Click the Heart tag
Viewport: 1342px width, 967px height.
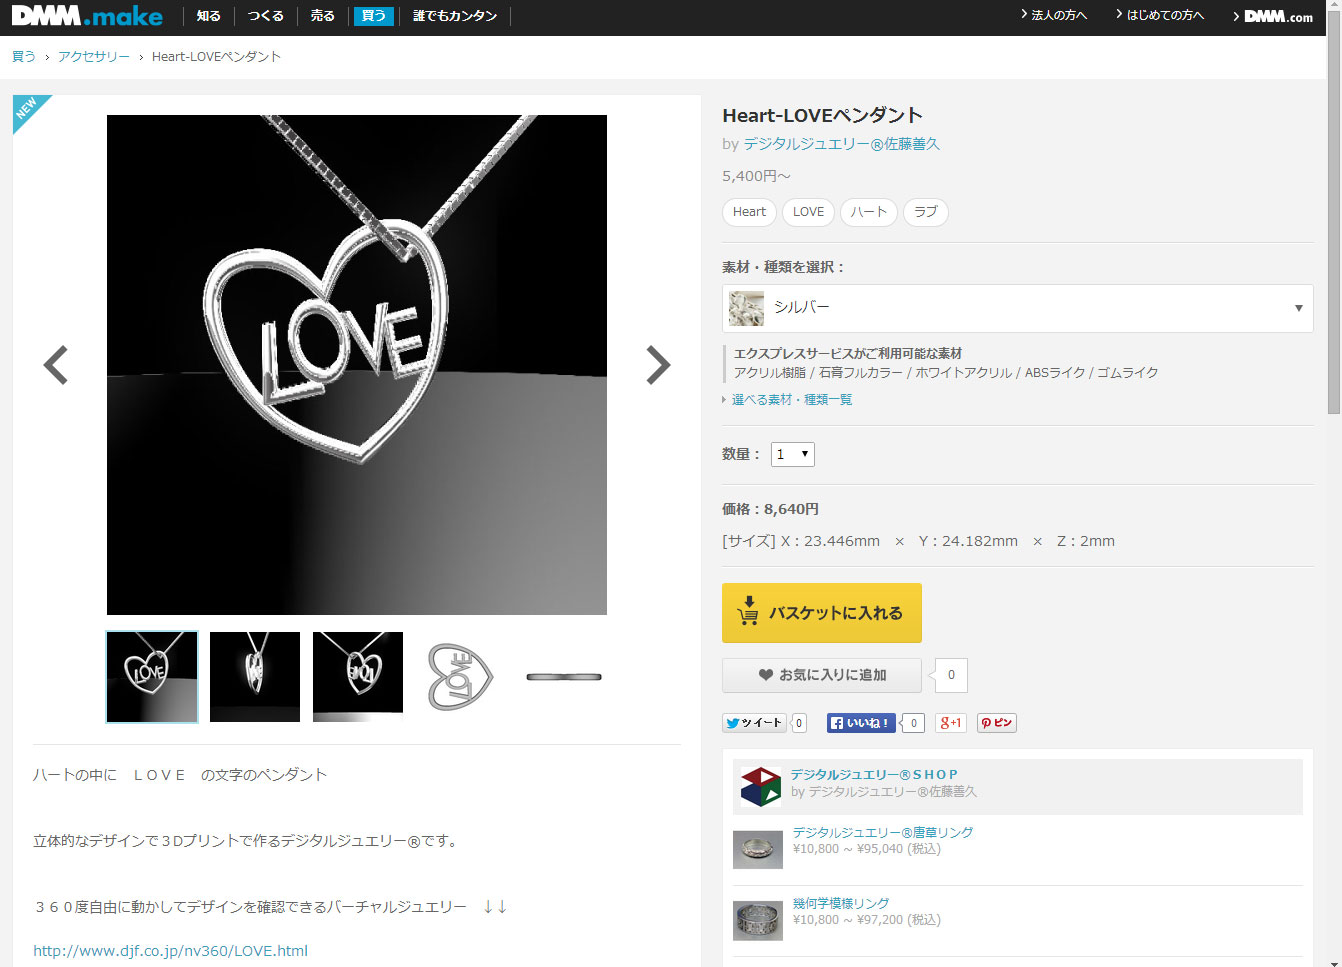pos(749,212)
